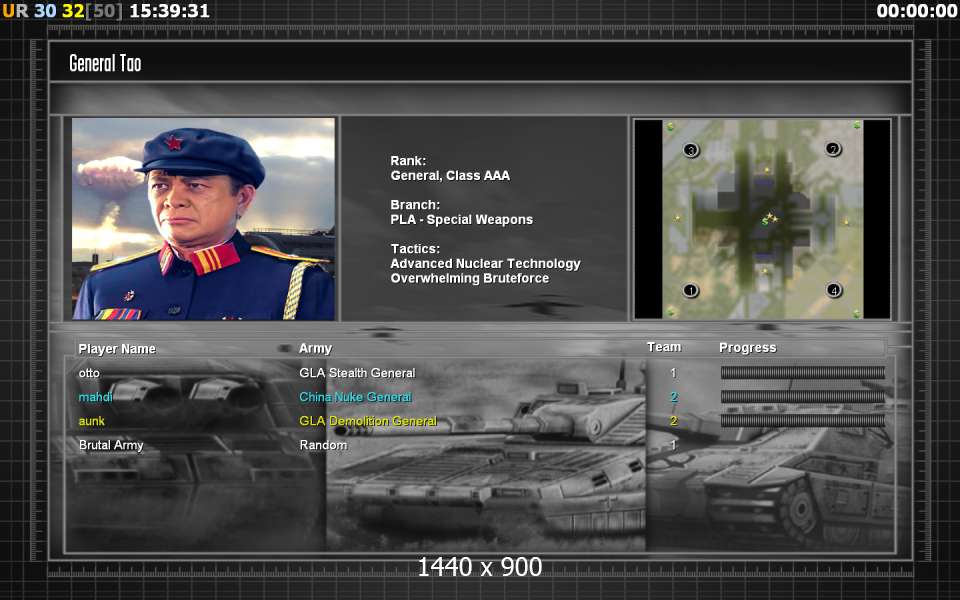Click 'General, Class AAA' text
Image resolution: width=960 pixels, height=600 pixels.
pyautogui.click(x=450, y=176)
